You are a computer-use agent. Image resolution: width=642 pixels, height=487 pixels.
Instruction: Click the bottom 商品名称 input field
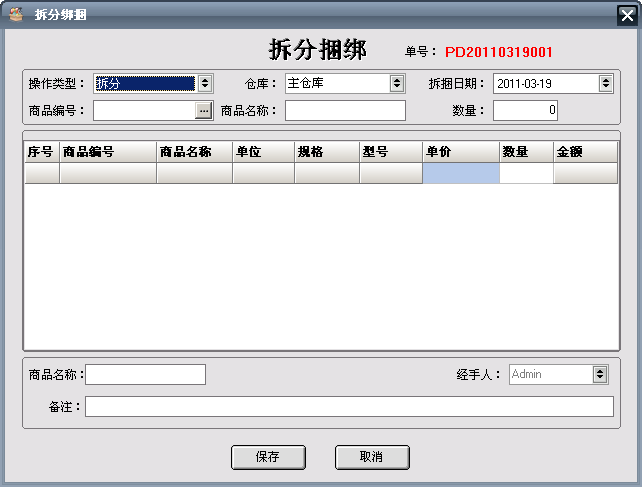[145, 374]
